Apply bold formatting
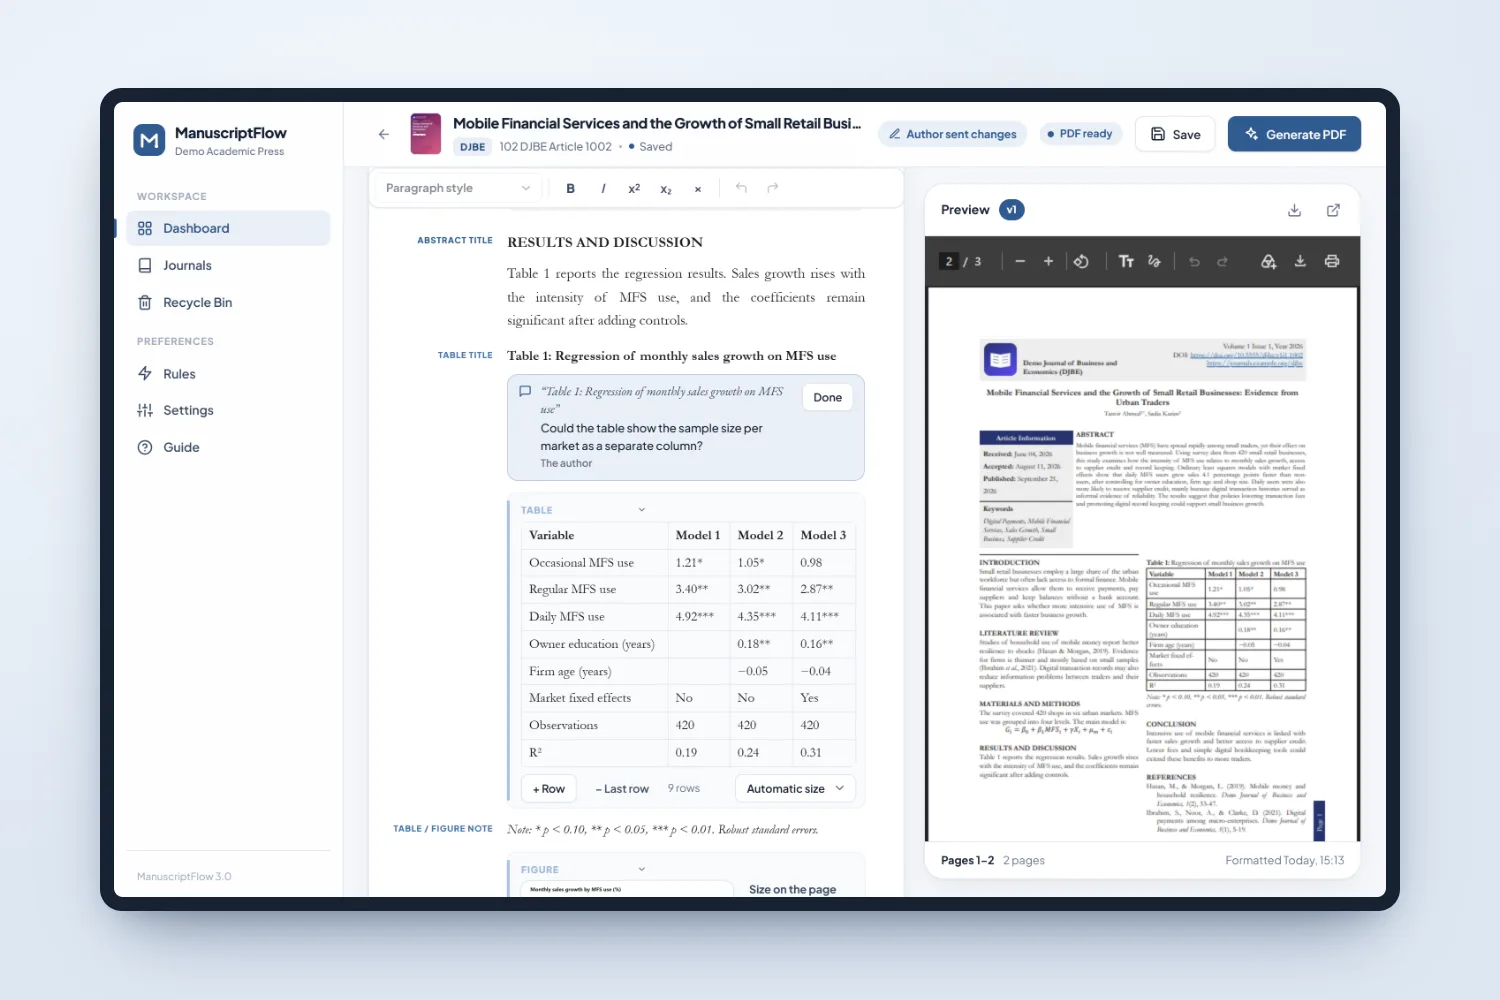 click(570, 188)
